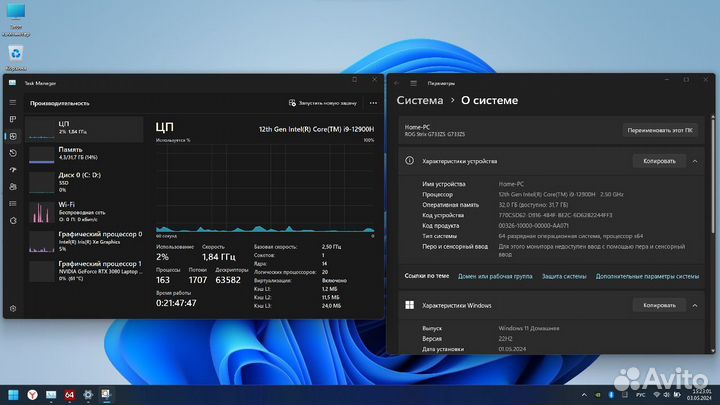Open the Details page in Task Manager

pos(13,204)
